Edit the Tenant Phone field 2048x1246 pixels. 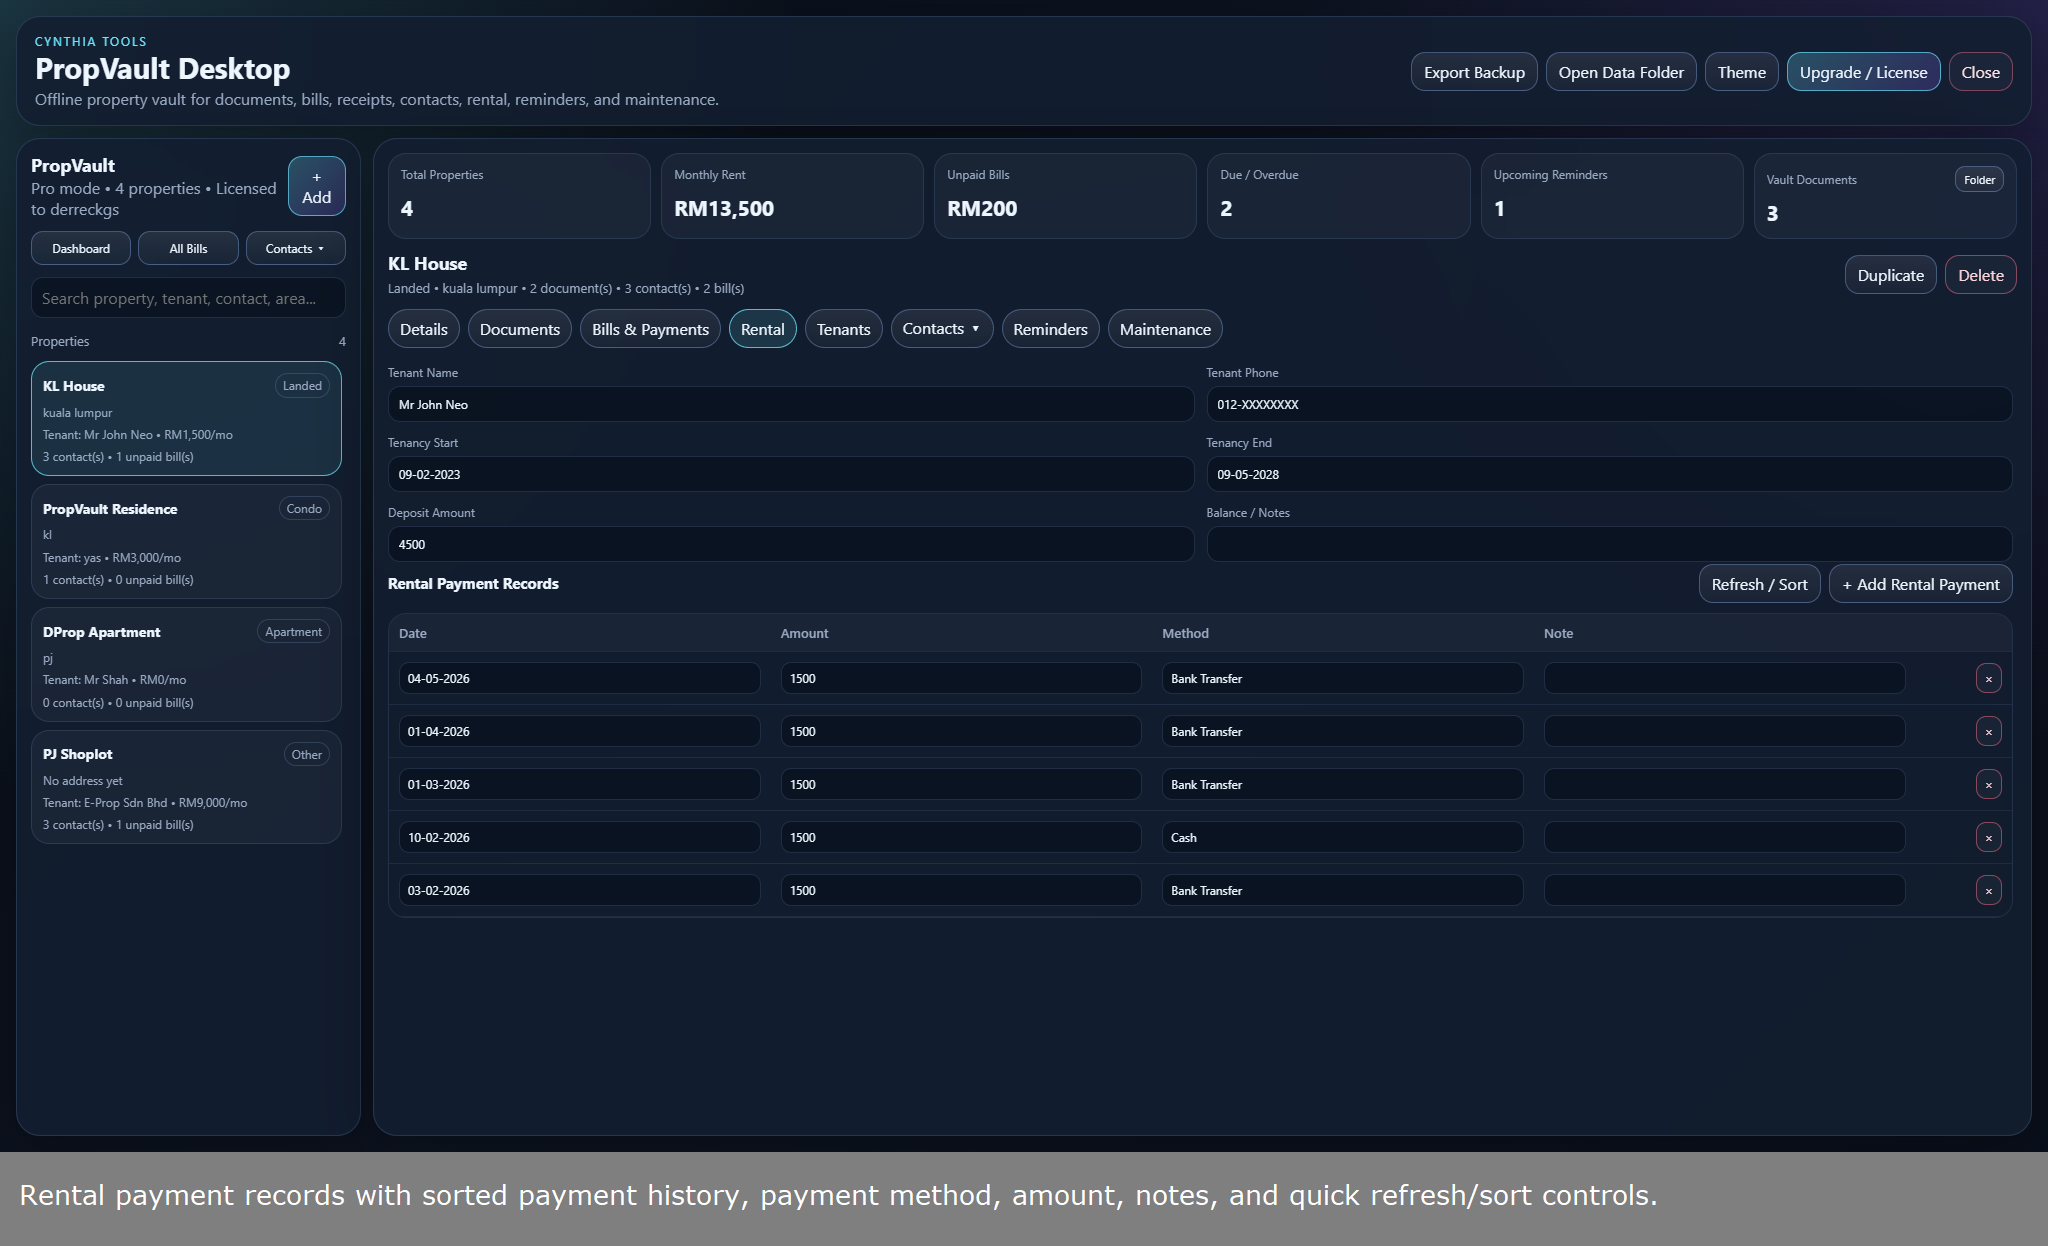pos(1609,404)
